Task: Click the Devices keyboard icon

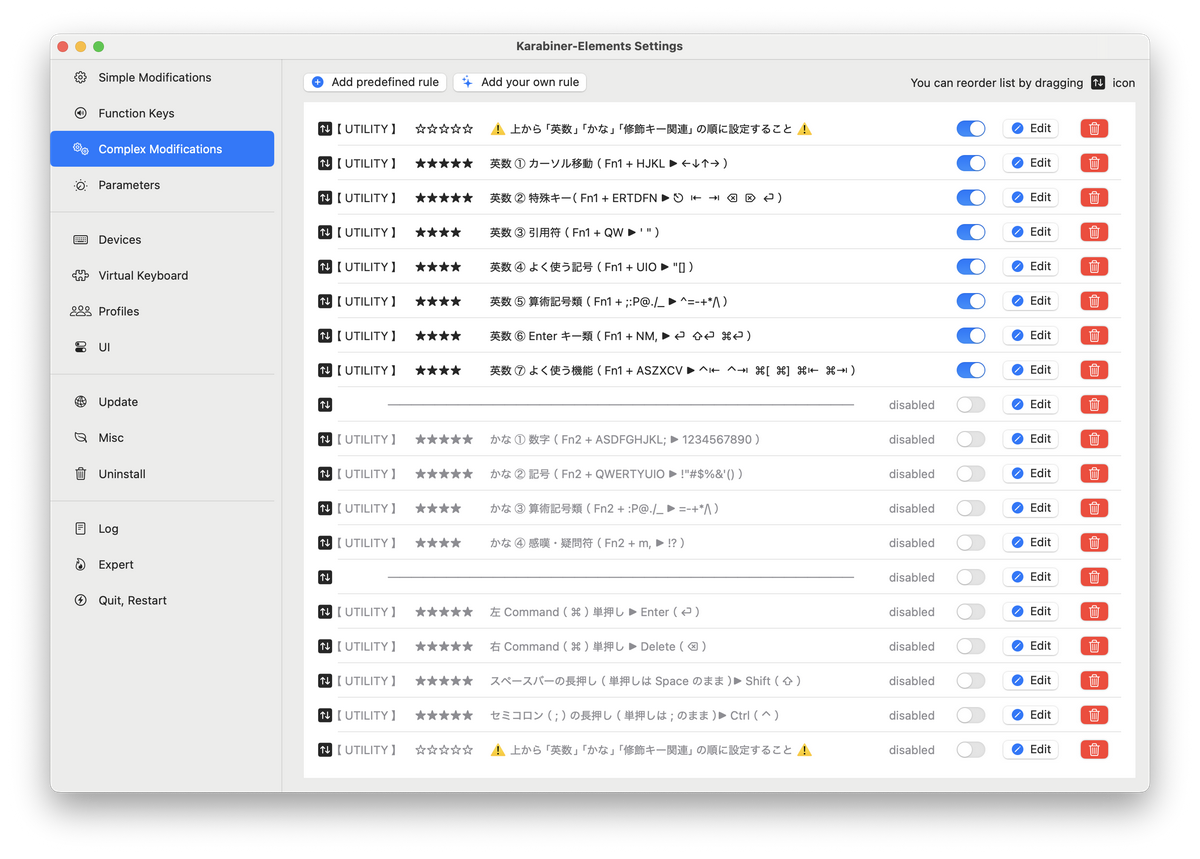Action: 81,240
